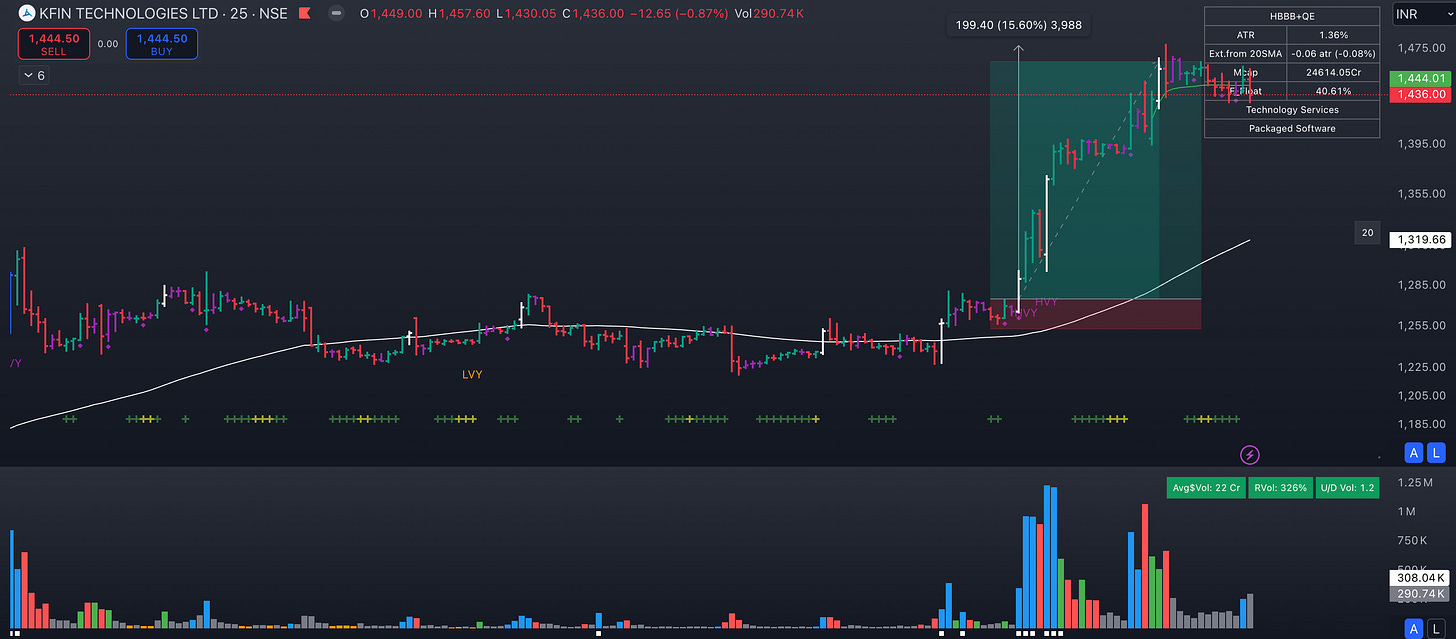Click the Ext.from 20SMA label cell
Screen dimensions: 1456x639
[x=1246, y=53]
